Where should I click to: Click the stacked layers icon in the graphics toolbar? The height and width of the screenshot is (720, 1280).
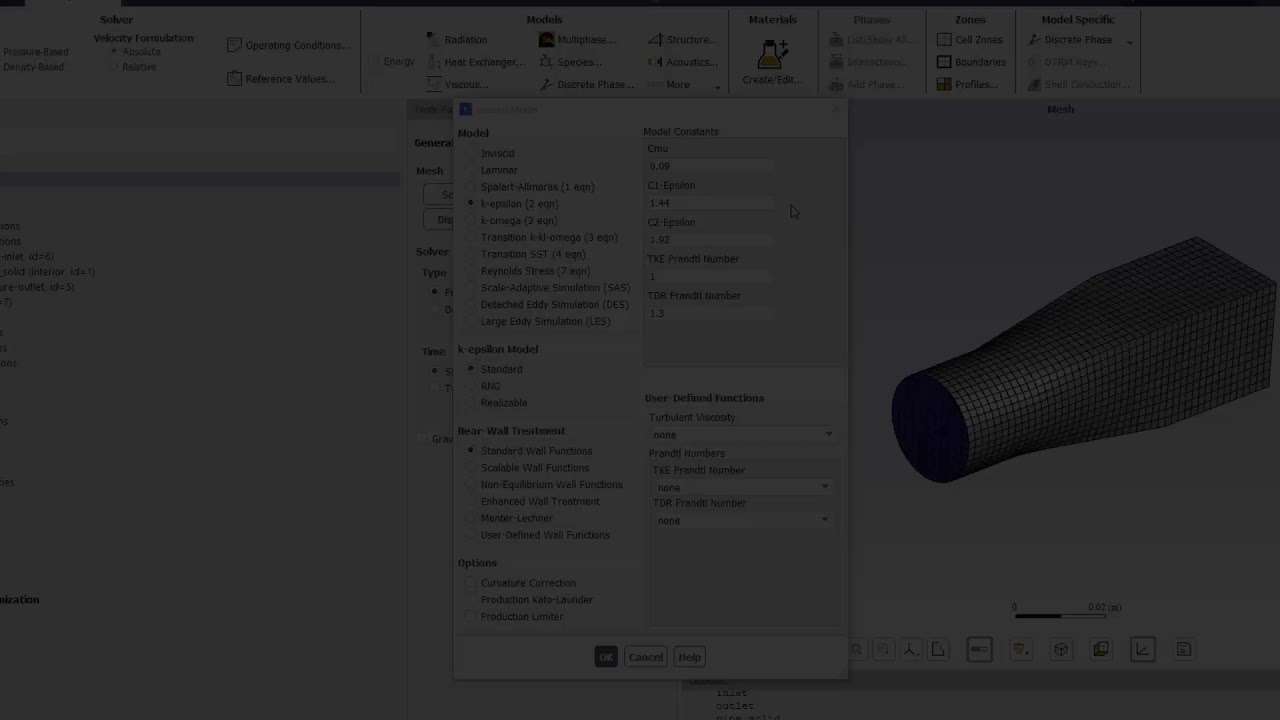tap(1101, 650)
